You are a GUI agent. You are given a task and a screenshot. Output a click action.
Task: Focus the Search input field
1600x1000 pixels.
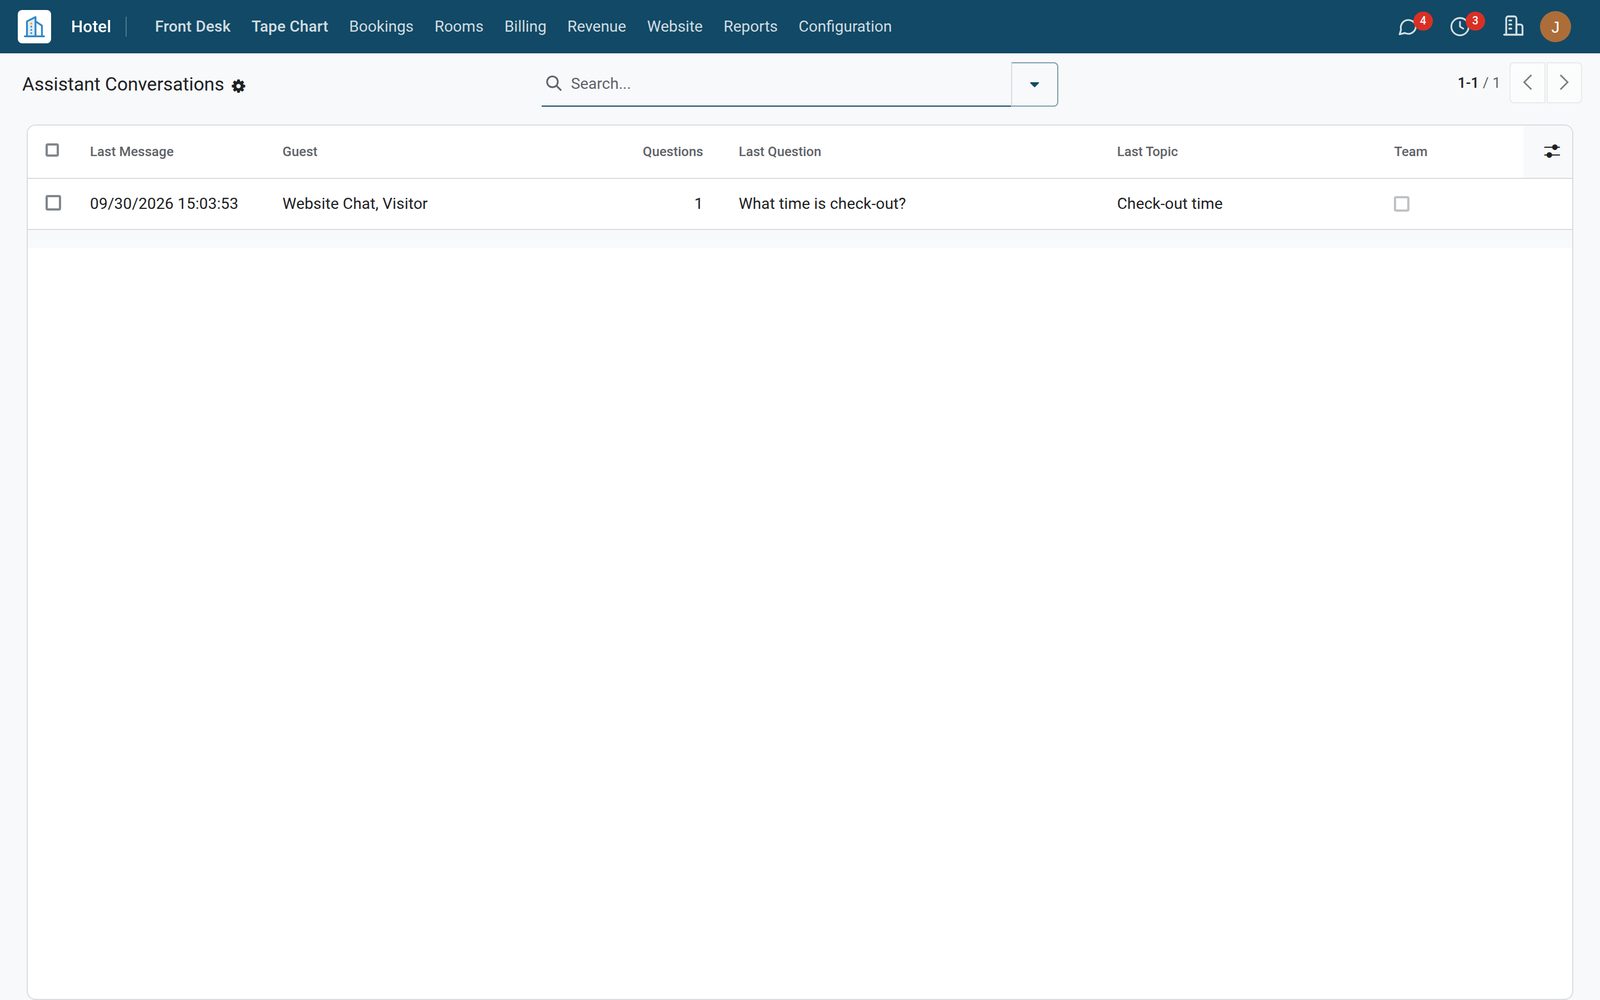tap(787, 84)
